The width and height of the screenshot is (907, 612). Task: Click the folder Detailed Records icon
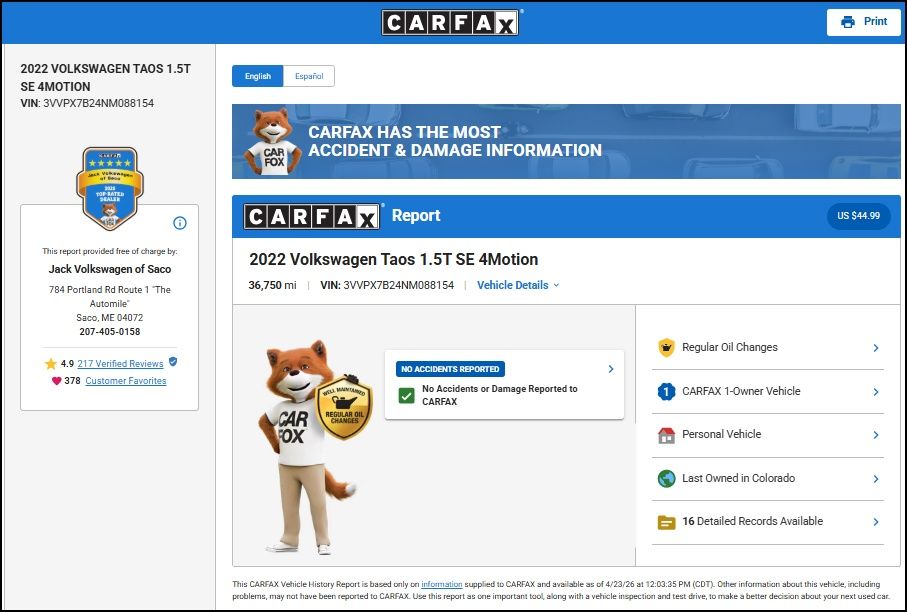point(666,522)
